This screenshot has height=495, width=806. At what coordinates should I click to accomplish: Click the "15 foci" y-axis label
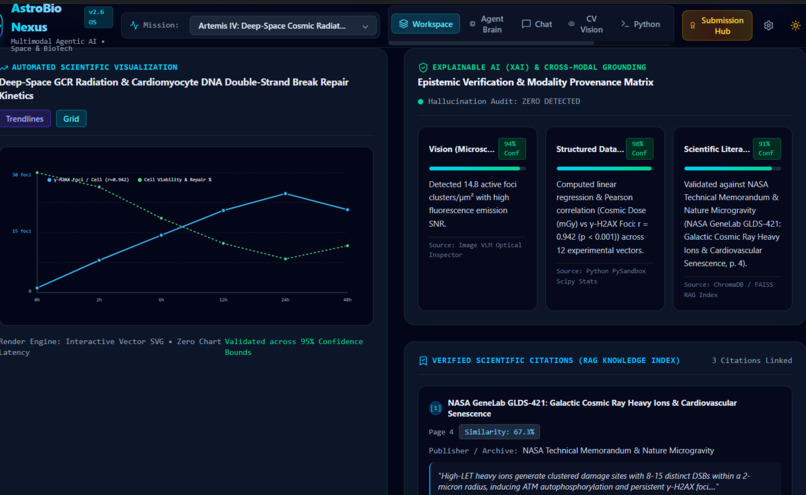pyautogui.click(x=22, y=231)
